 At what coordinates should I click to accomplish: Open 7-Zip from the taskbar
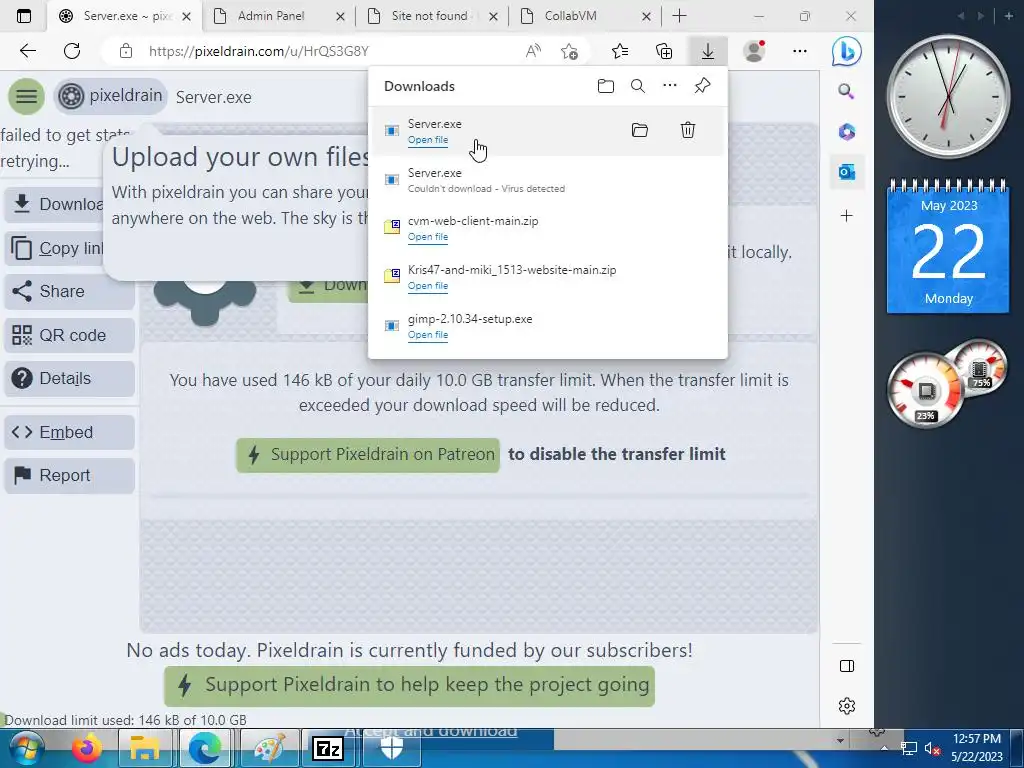tap(328, 748)
